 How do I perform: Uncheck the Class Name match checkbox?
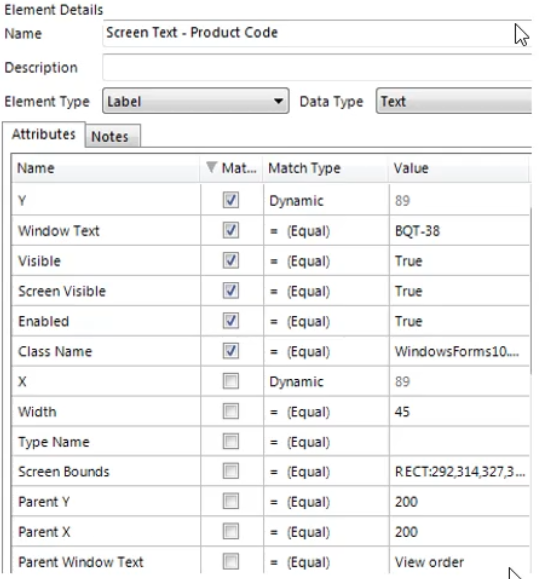click(x=231, y=351)
